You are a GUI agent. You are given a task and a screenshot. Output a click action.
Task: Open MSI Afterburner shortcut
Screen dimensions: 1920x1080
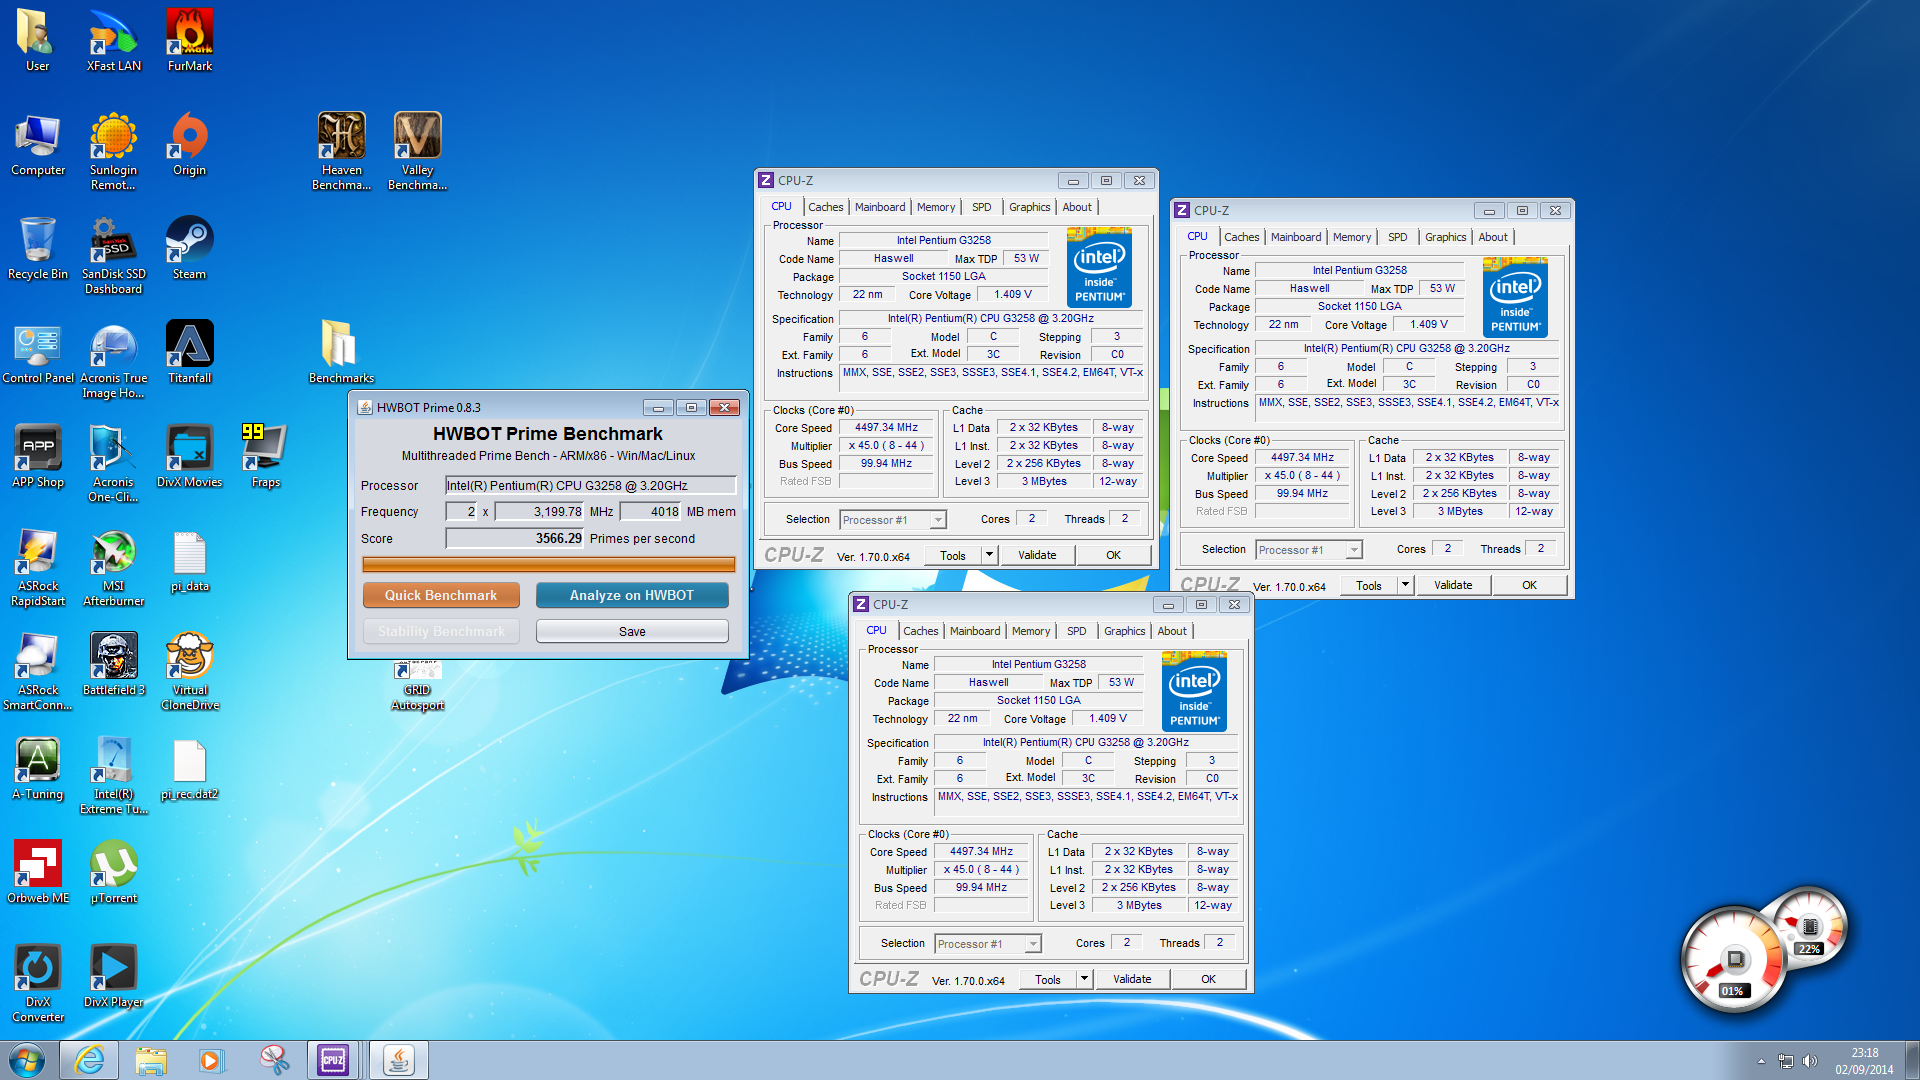tap(114, 568)
